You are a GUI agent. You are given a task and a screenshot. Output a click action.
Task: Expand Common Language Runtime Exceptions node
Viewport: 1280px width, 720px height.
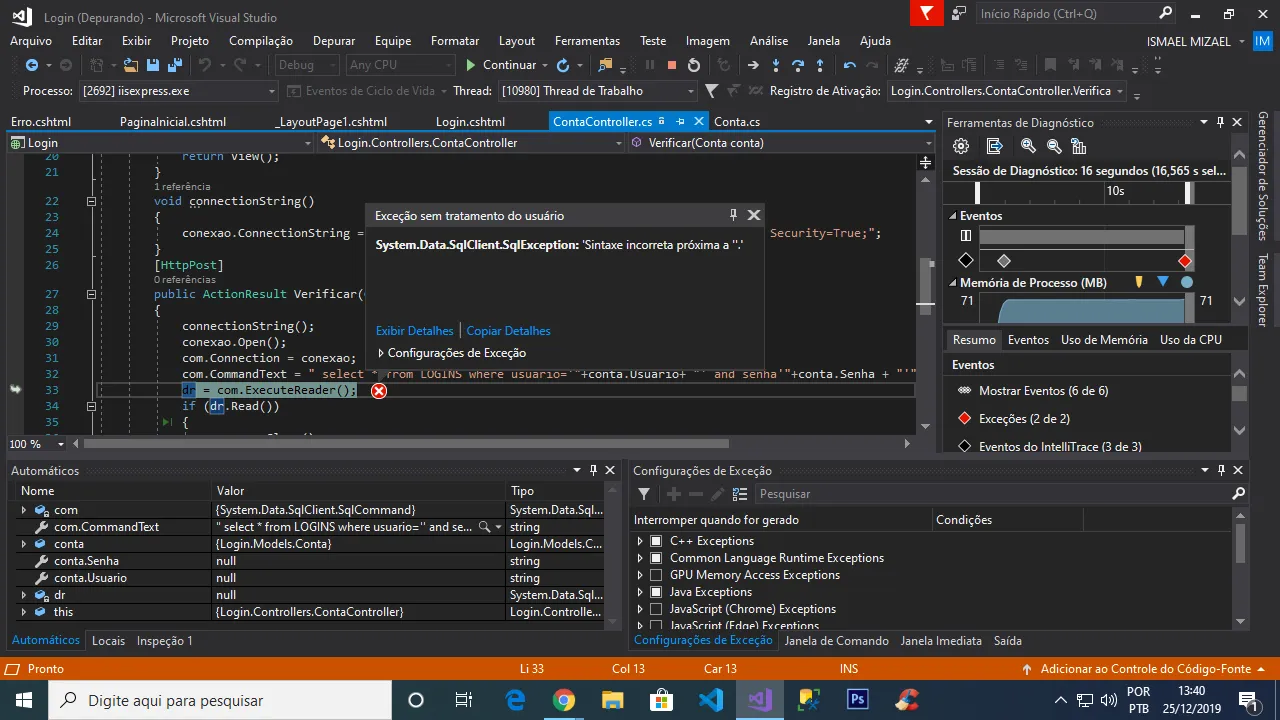(640, 558)
